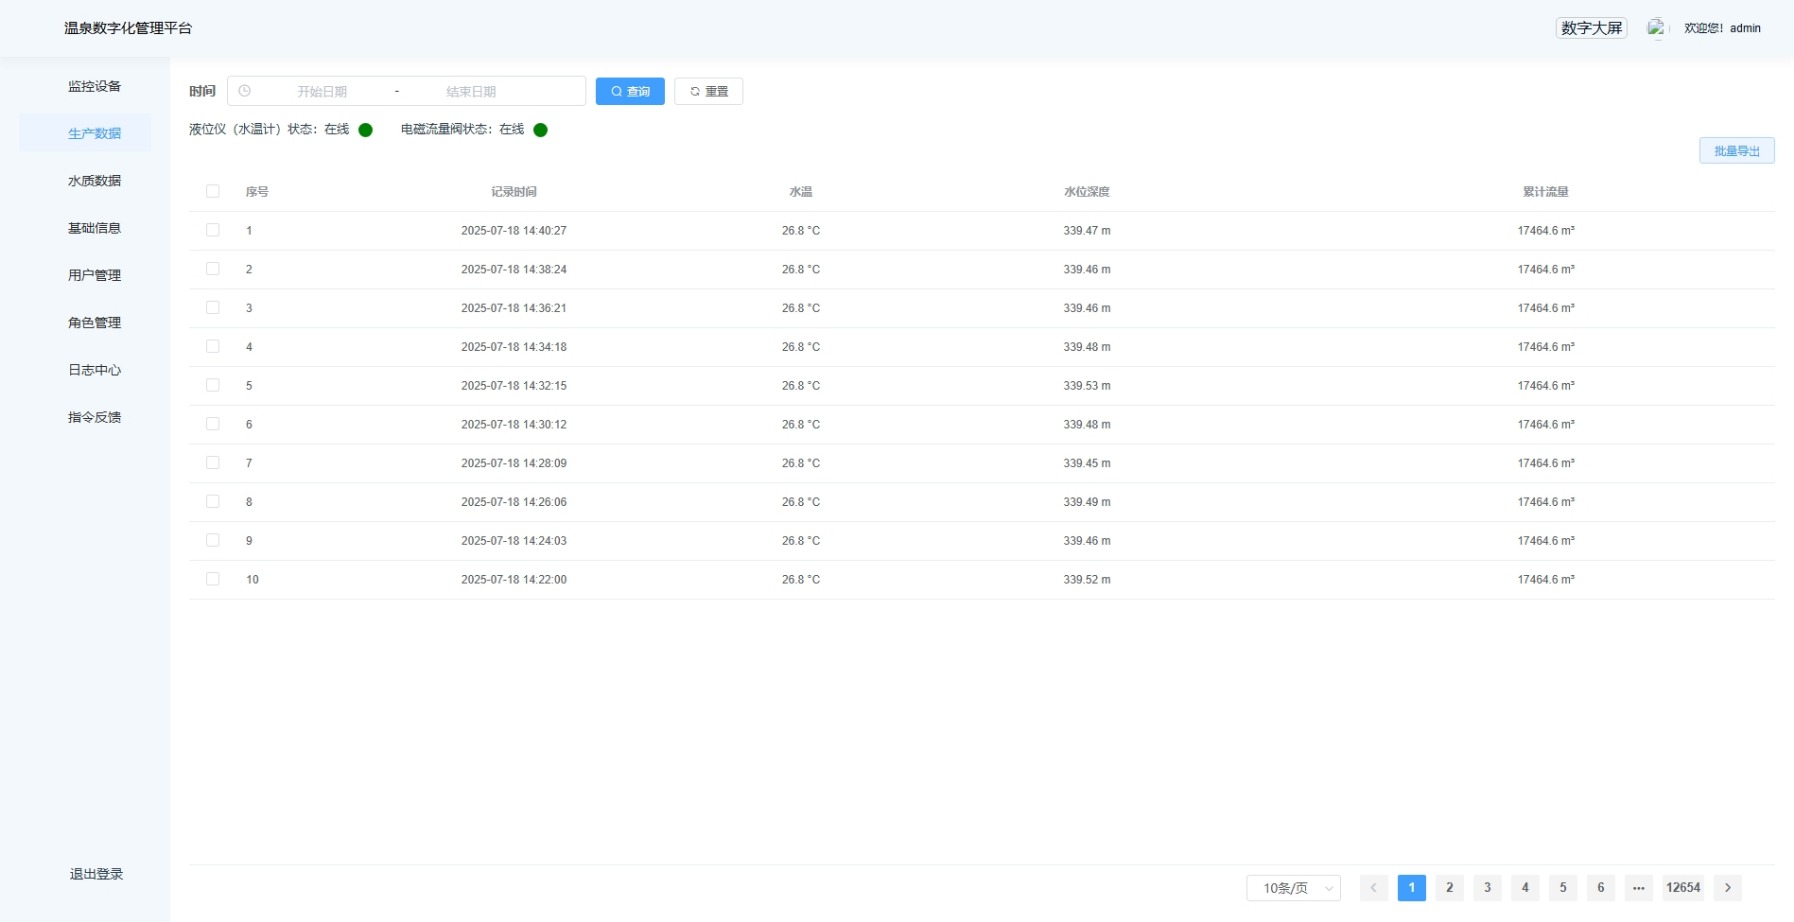Open the 数字大屏 digital dashboard button
The image size is (1794, 922).
point(1591,28)
